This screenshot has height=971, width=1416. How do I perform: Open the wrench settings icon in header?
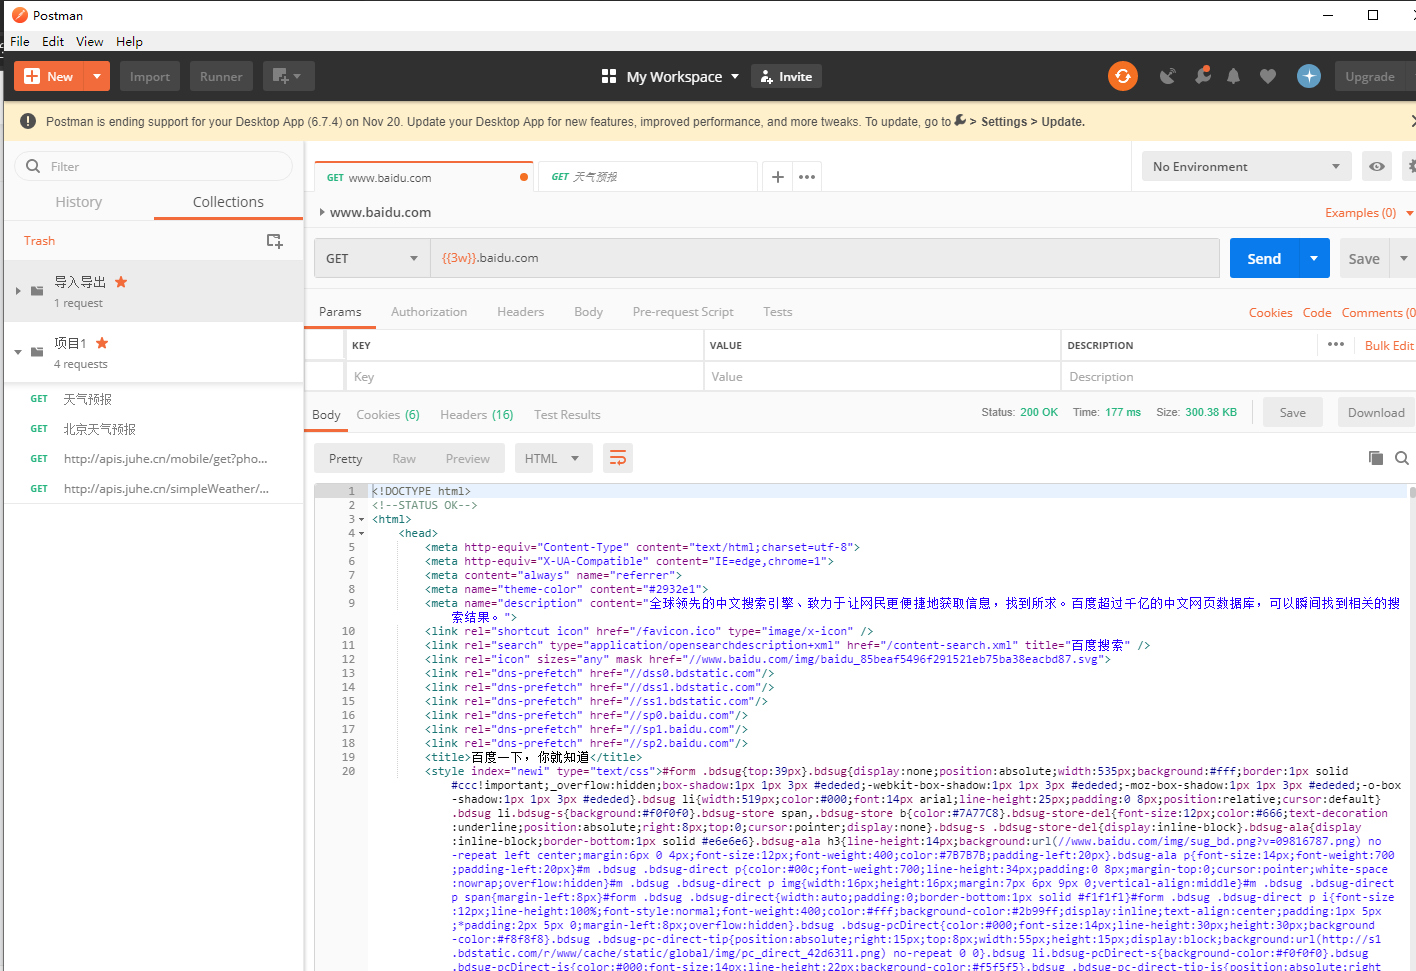(1203, 76)
